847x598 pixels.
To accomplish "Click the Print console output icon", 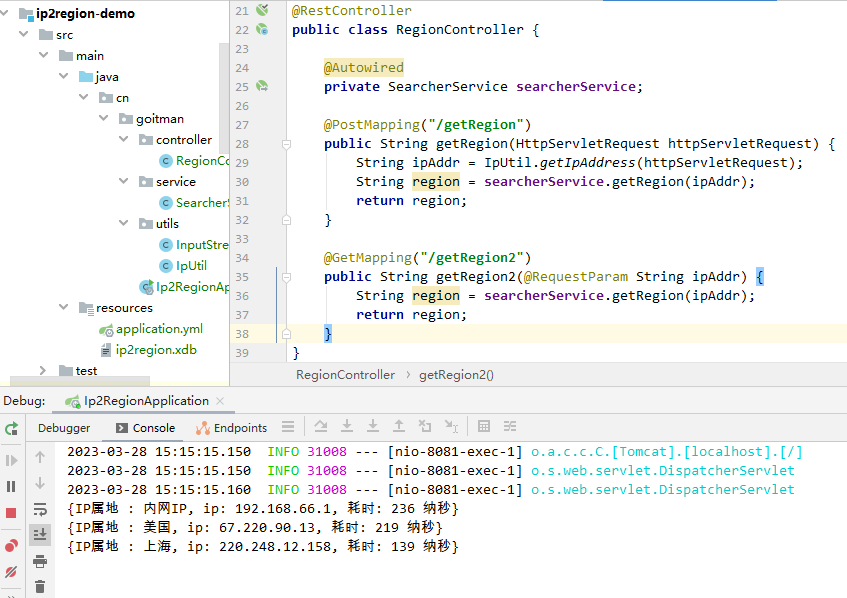I will (x=40, y=560).
